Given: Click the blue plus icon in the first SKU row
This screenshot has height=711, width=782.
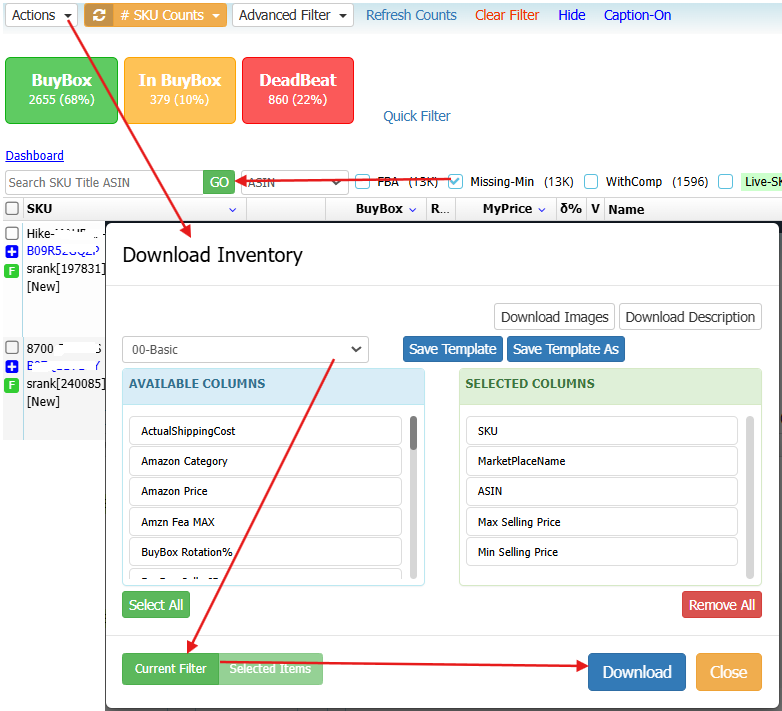Looking at the screenshot, I should pos(12,251).
